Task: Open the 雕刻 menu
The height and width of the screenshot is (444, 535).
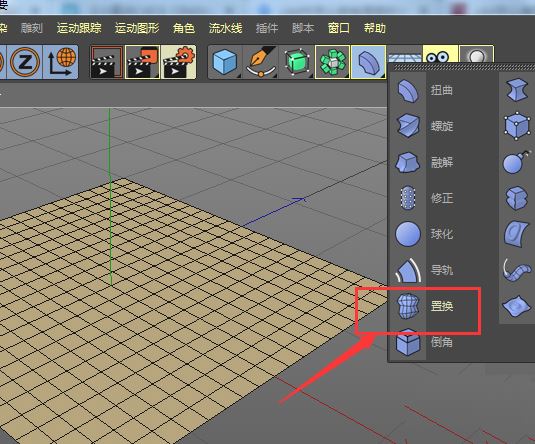Action: [32, 28]
